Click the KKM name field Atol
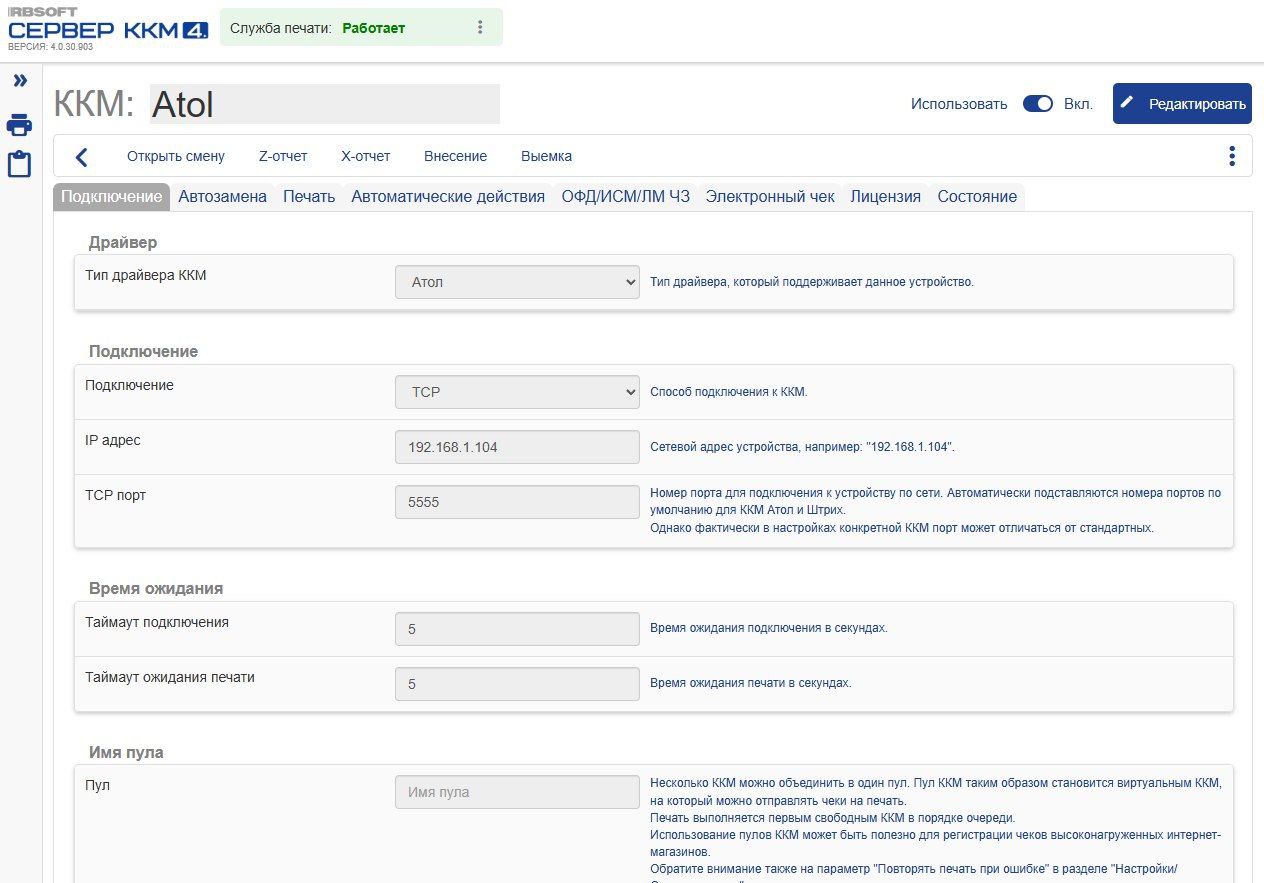The height and width of the screenshot is (883, 1264). (325, 104)
